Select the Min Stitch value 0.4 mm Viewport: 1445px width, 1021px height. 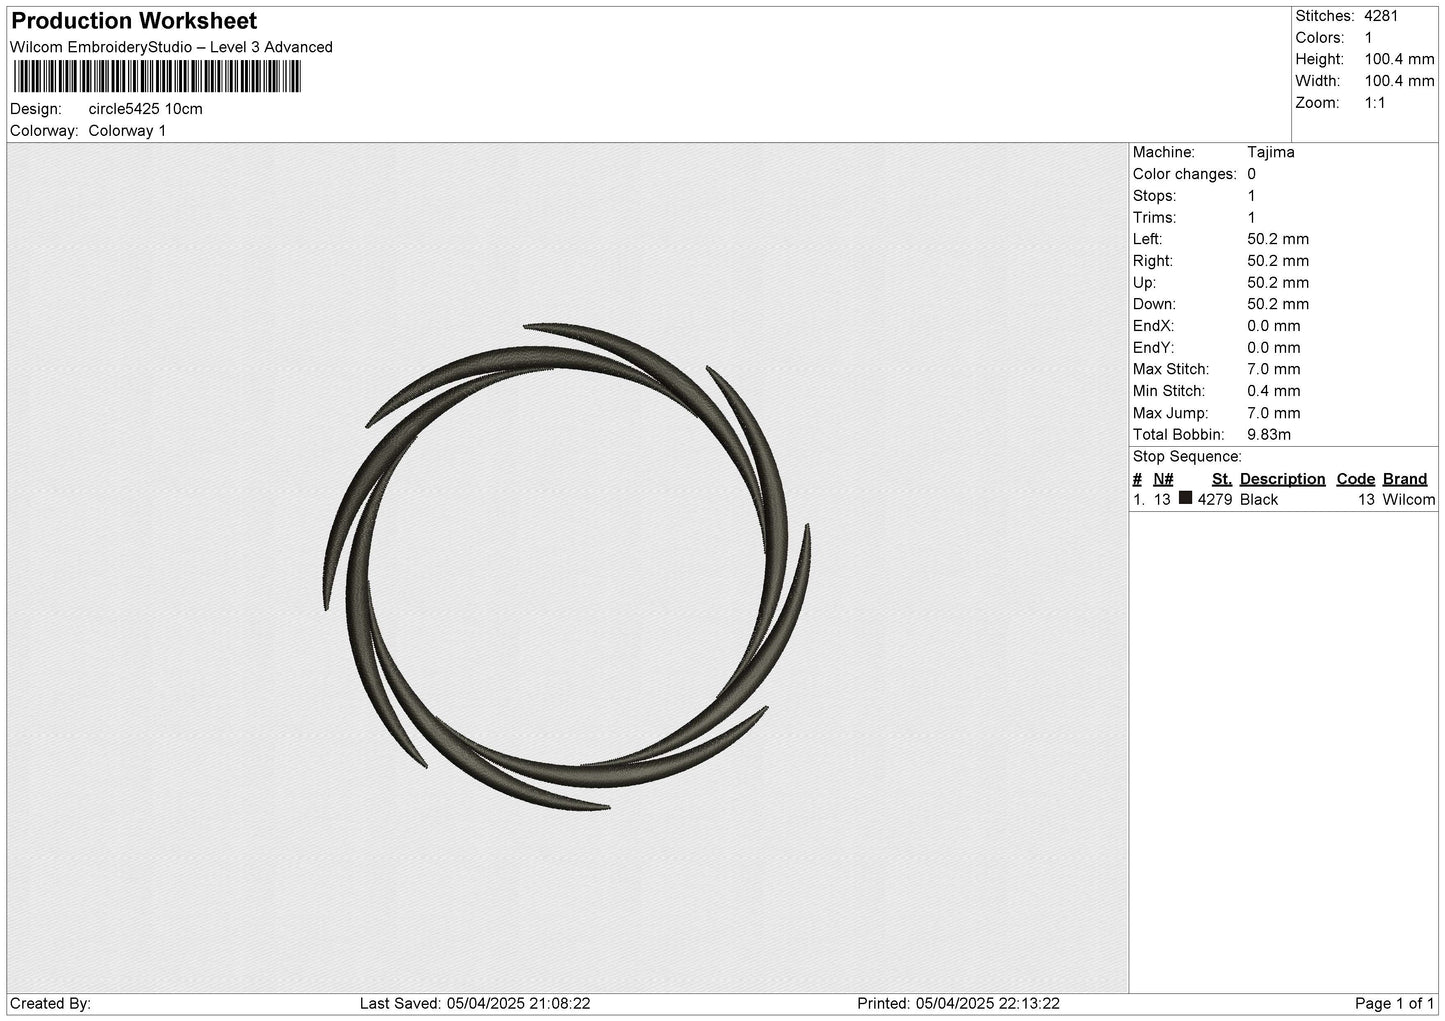(1274, 391)
